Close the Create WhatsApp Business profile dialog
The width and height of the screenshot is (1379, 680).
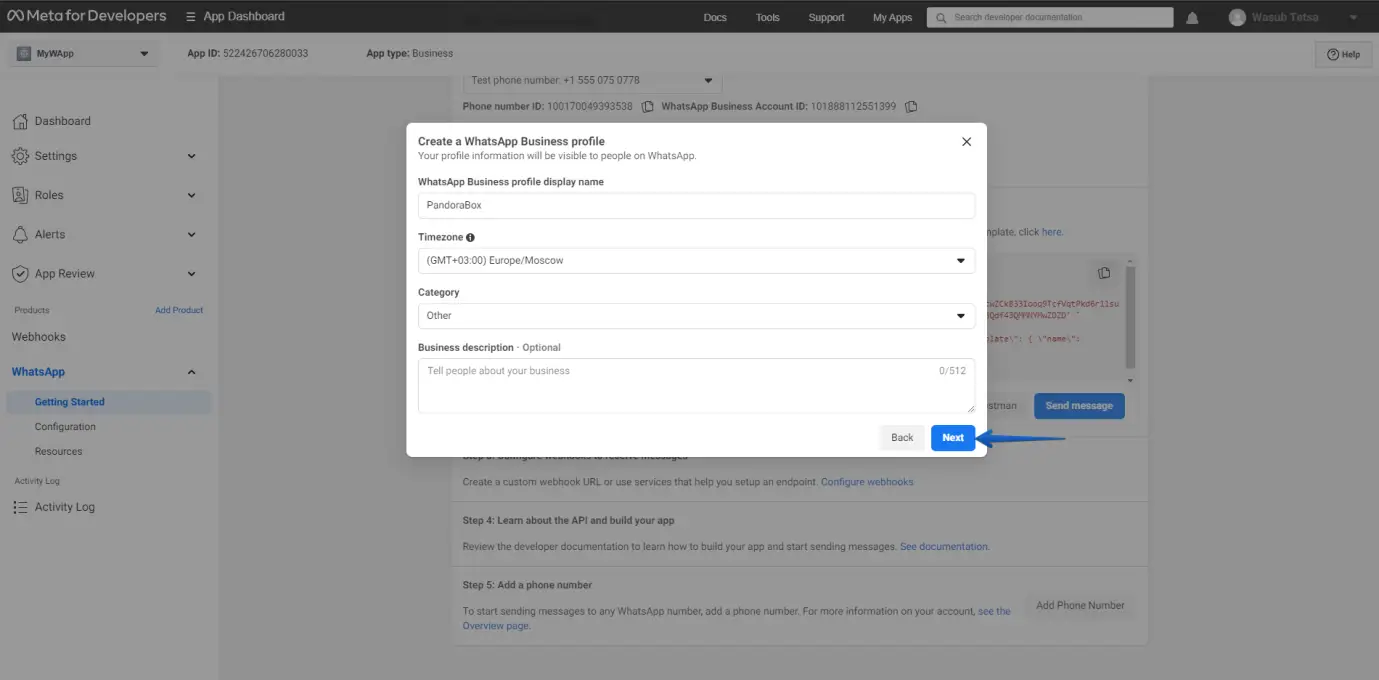pos(966,142)
